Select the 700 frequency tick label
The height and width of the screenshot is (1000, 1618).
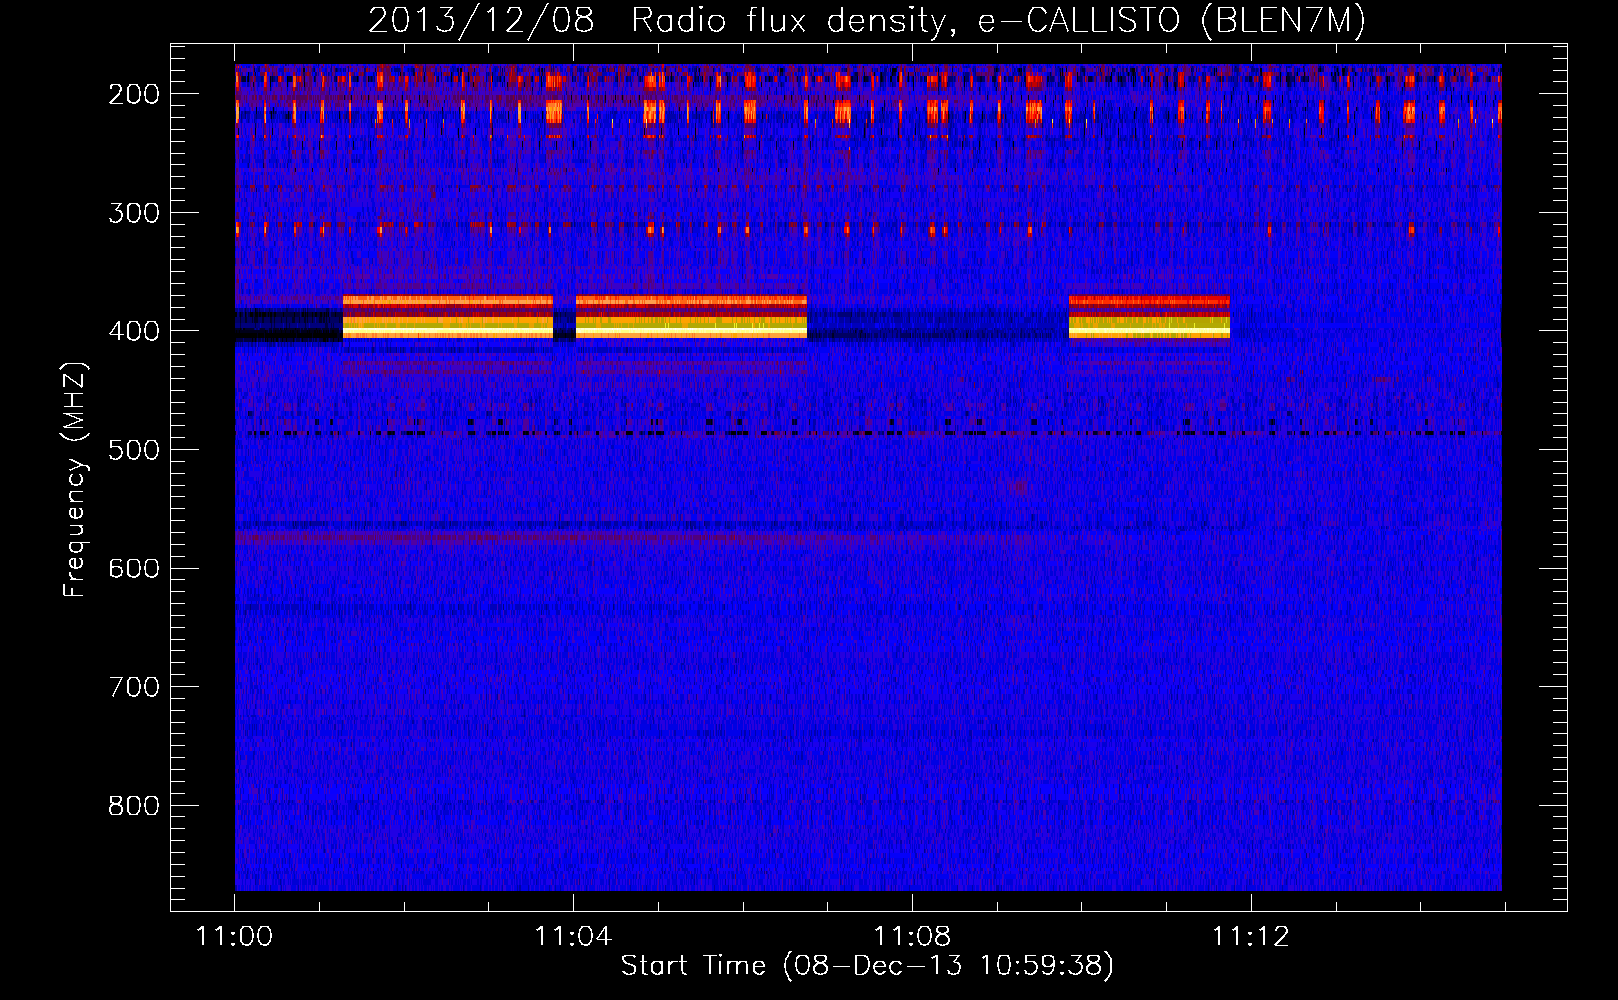point(134,688)
